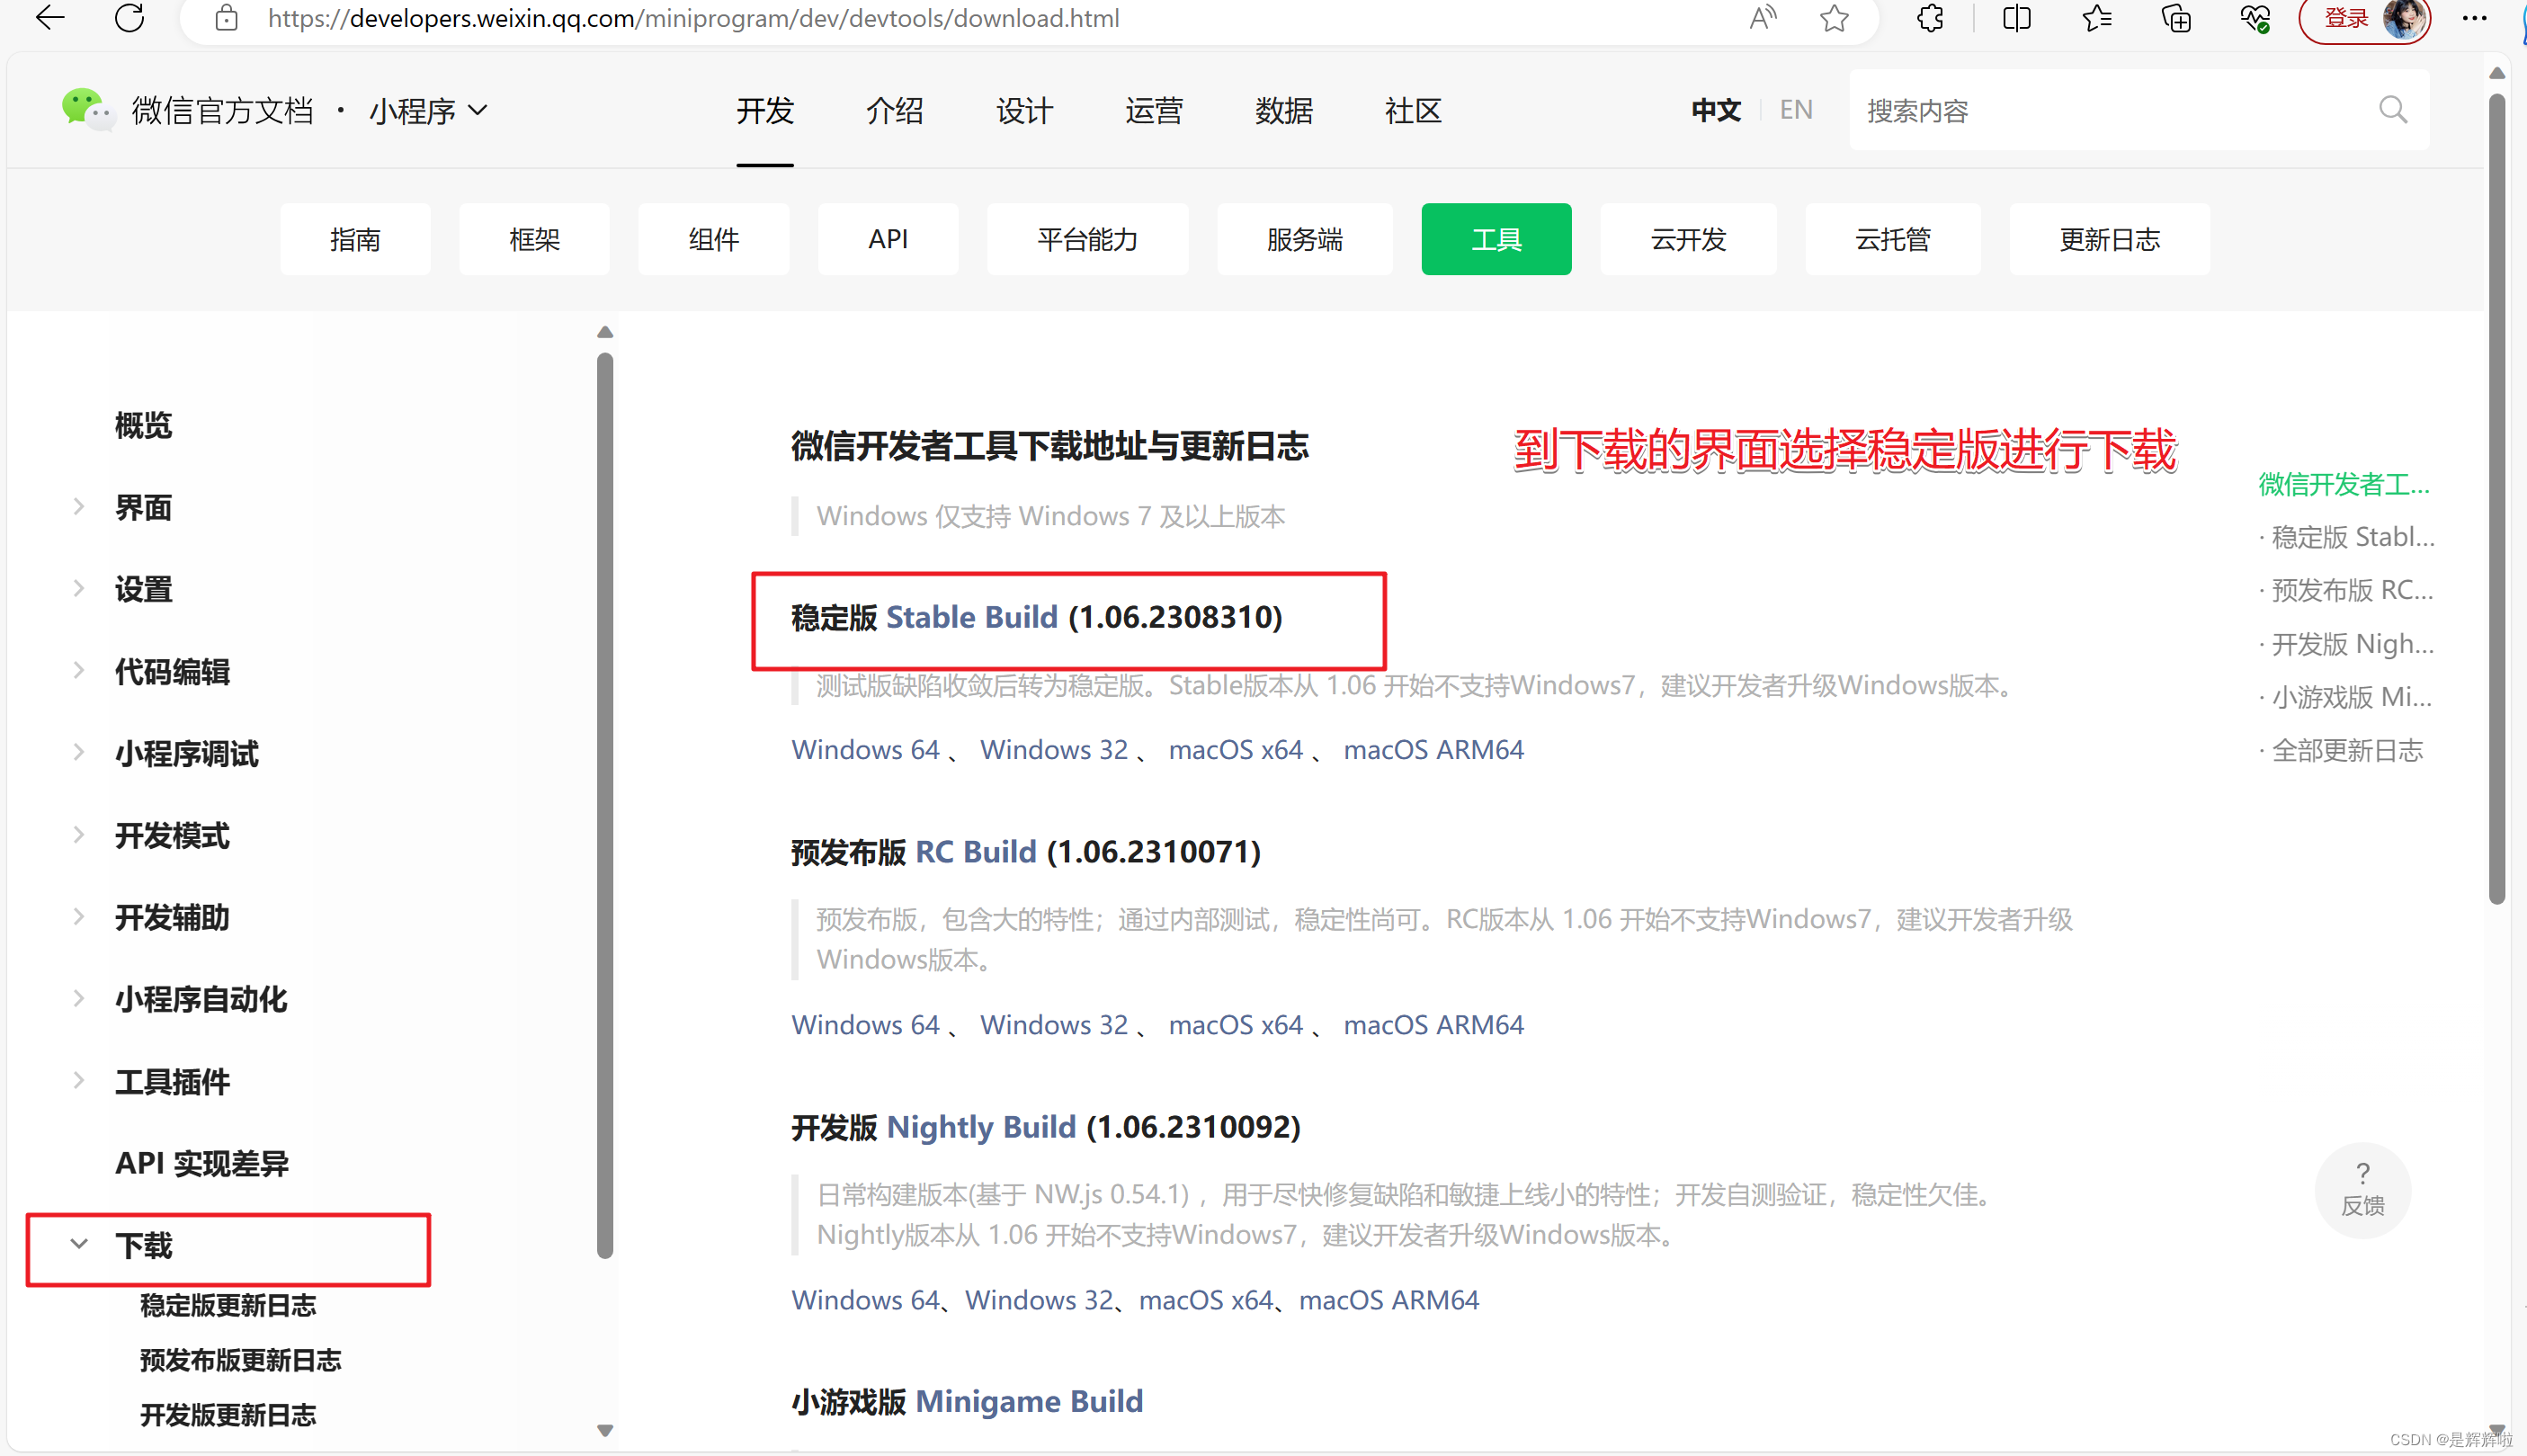Toggle split screen view icon

(x=2016, y=18)
